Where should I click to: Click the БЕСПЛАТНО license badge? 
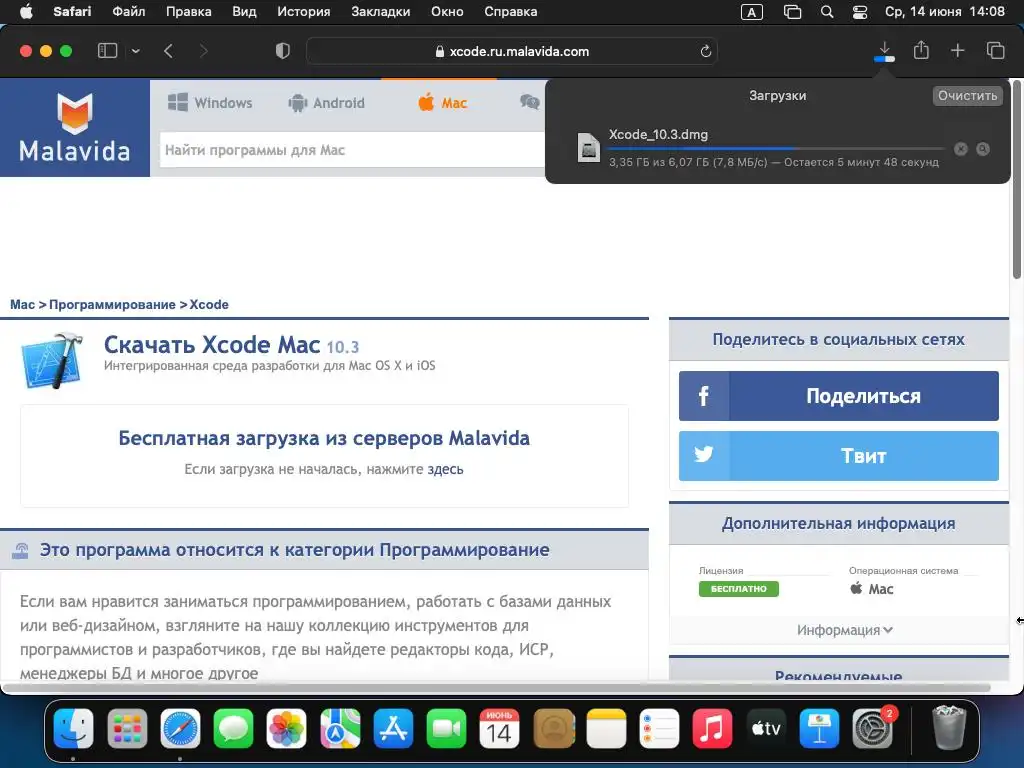coord(739,588)
